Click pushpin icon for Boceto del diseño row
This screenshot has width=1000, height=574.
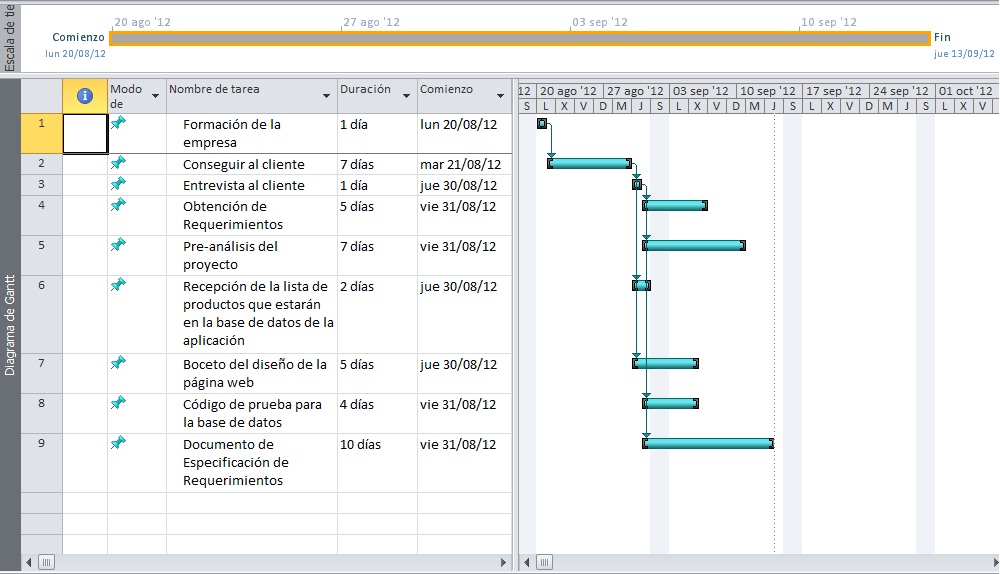118,363
